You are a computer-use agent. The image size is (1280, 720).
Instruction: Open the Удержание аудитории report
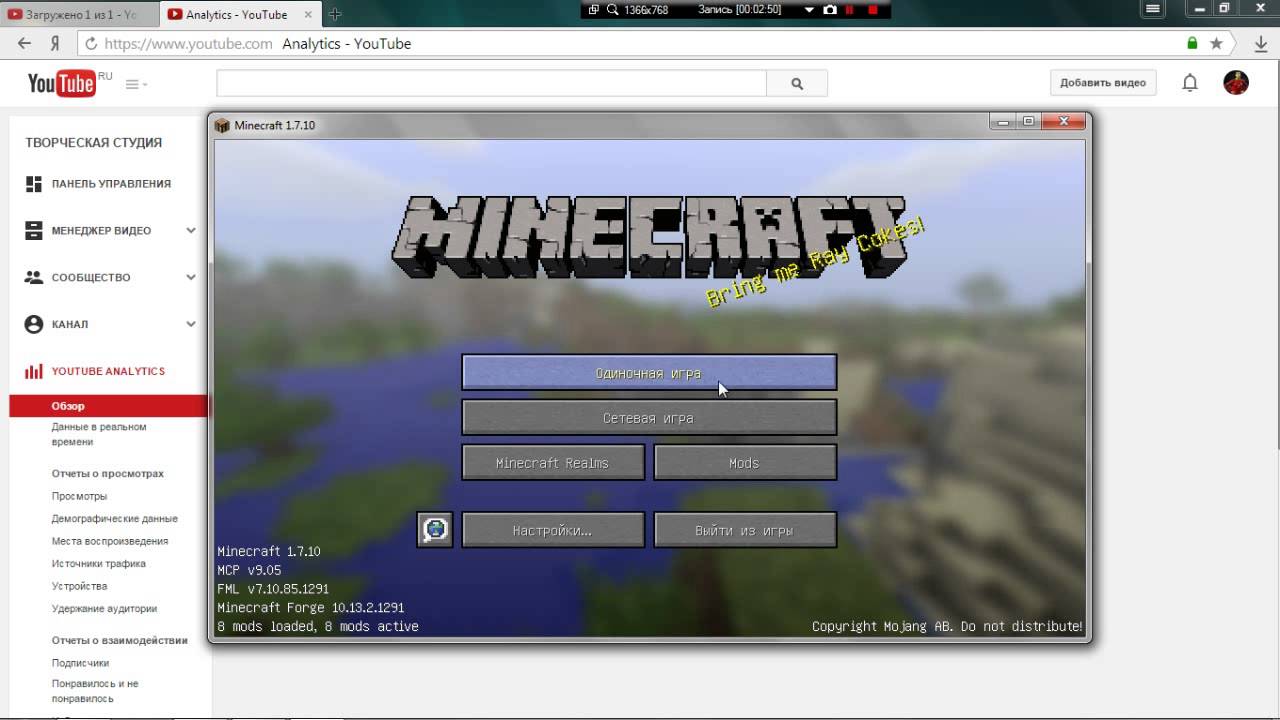click(104, 609)
